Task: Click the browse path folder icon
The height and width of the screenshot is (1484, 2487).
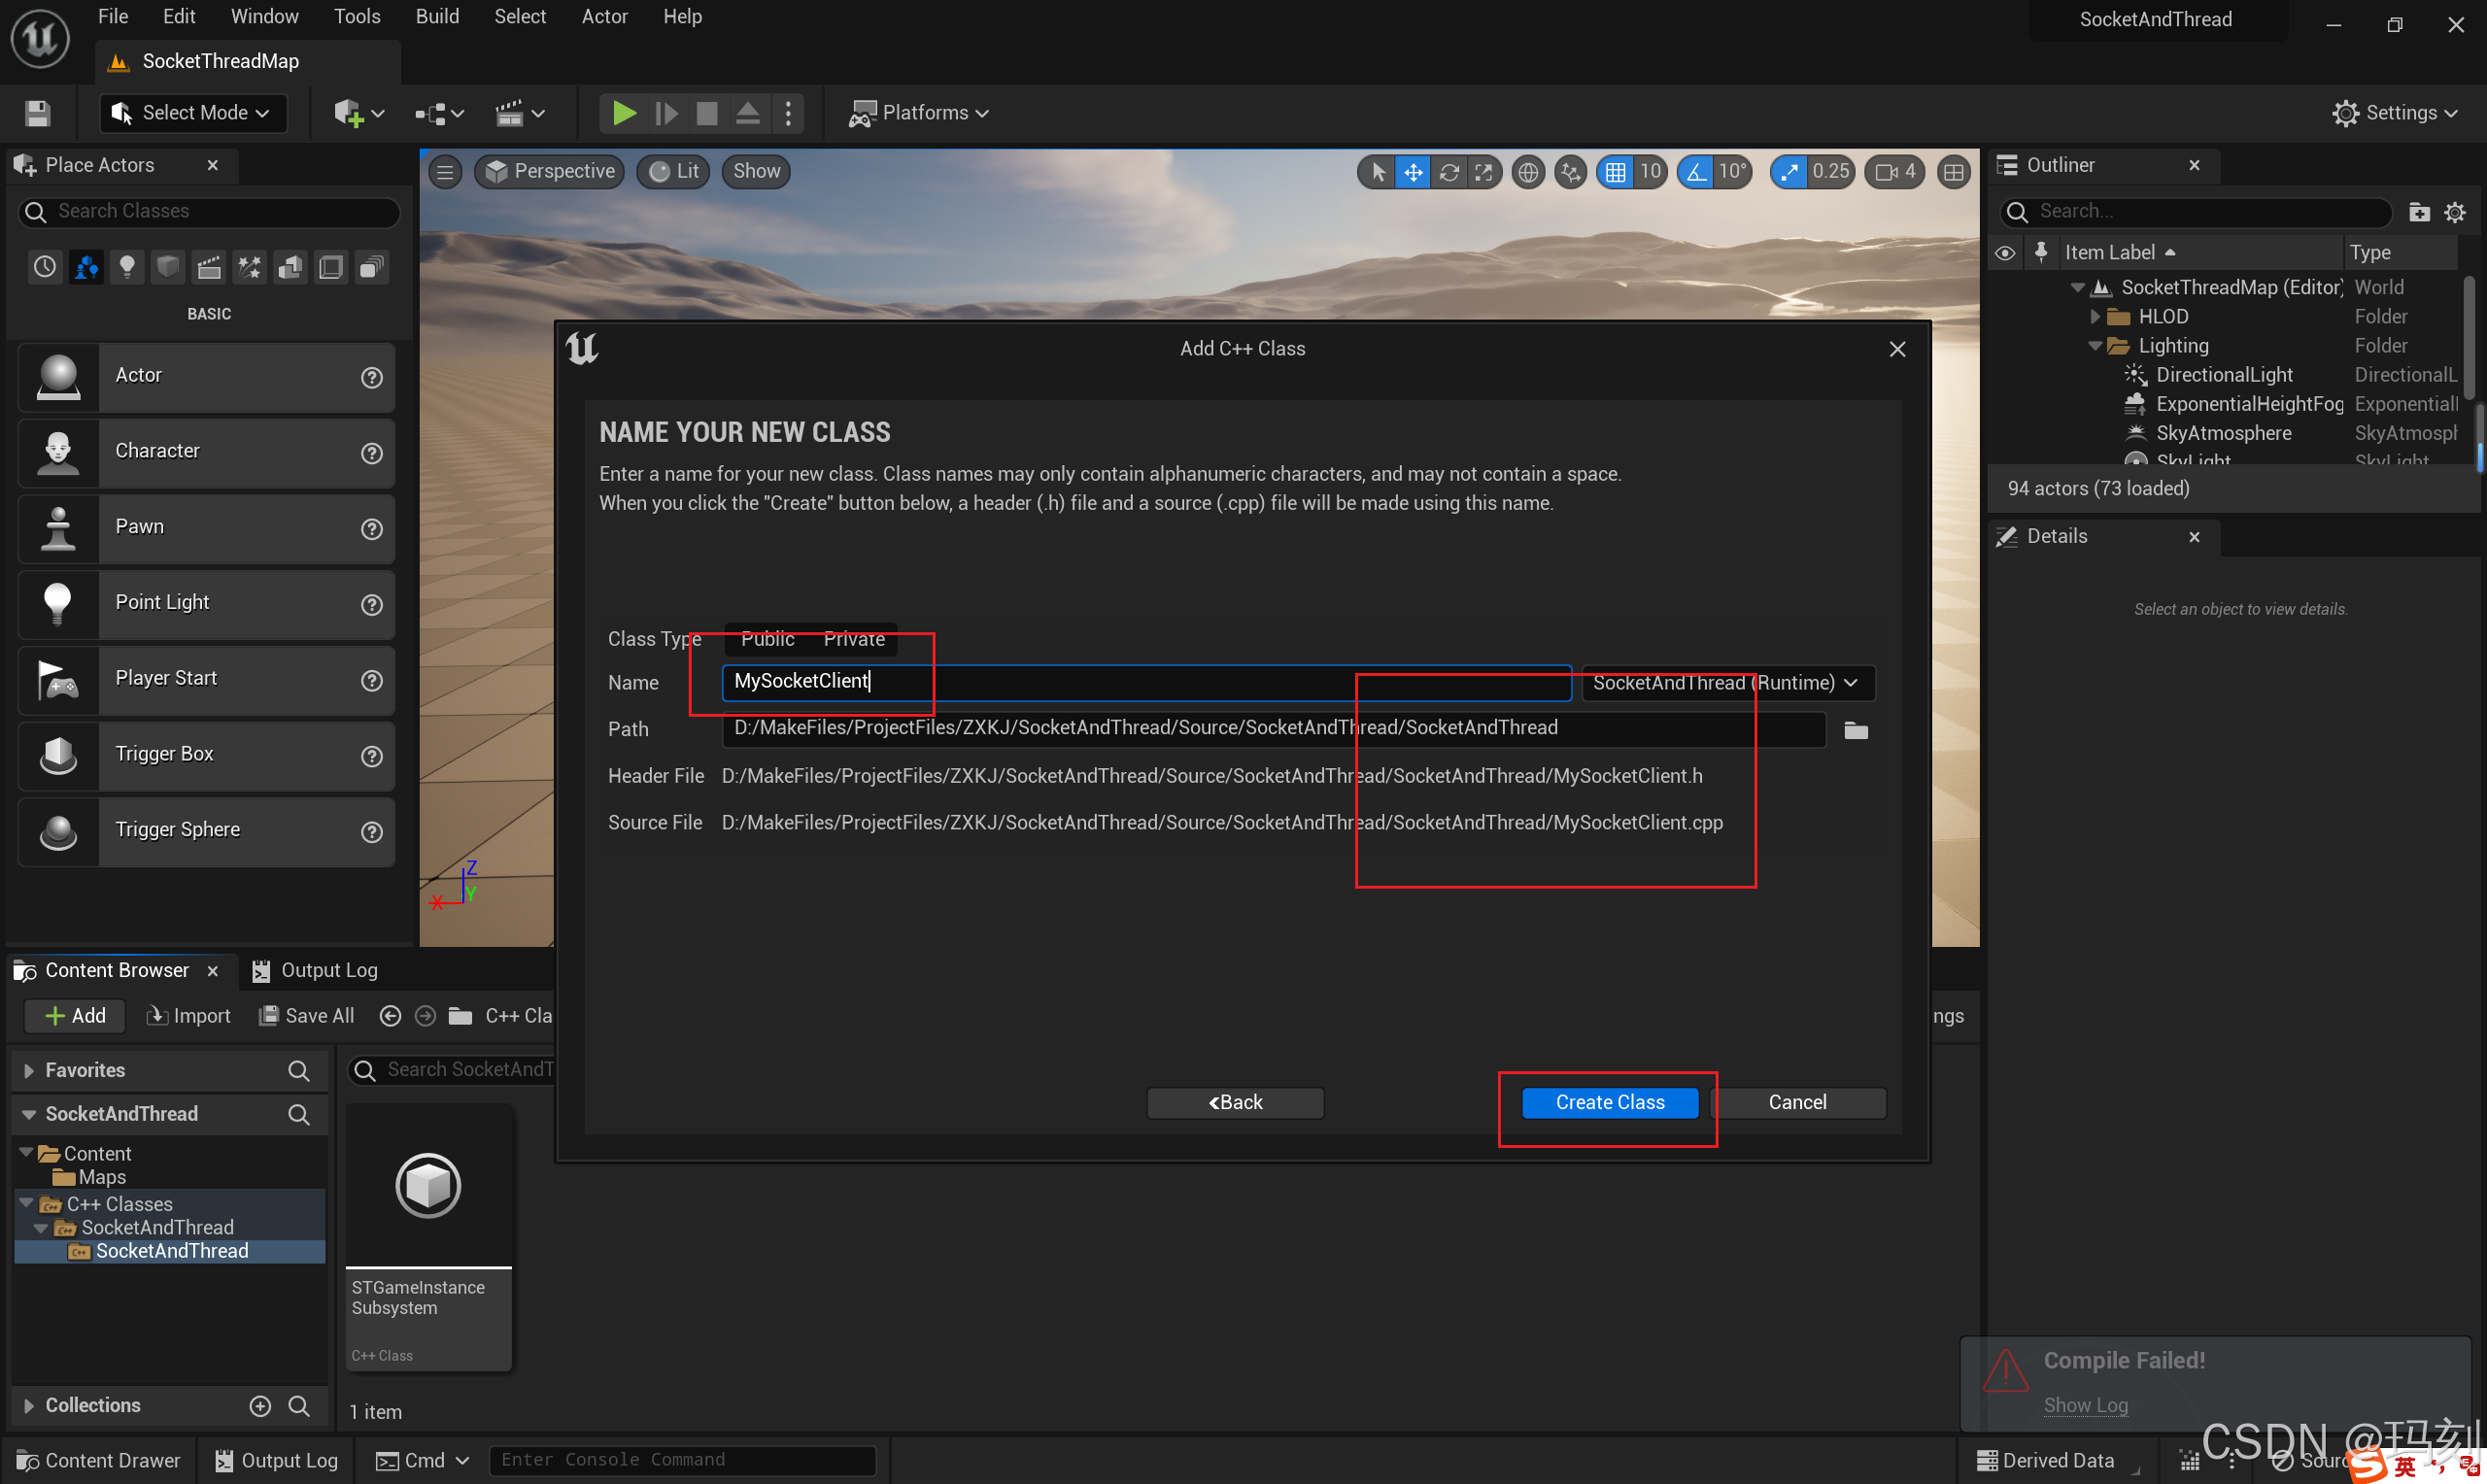Action: (x=1855, y=730)
